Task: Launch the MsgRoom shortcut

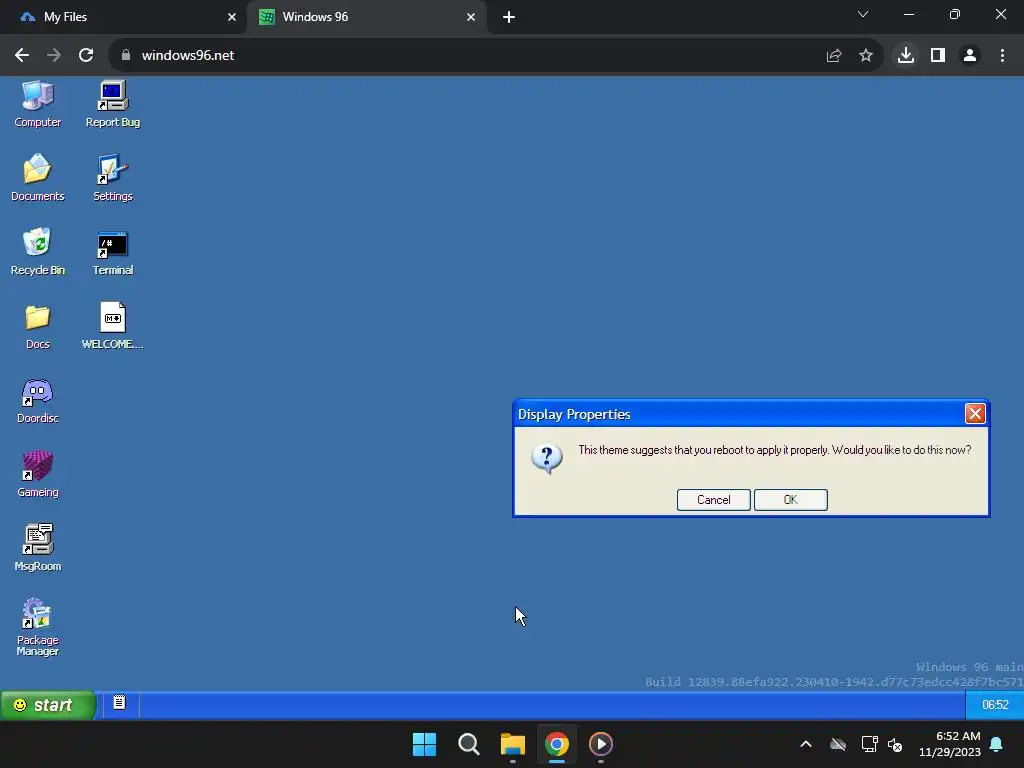Action: click(x=37, y=547)
